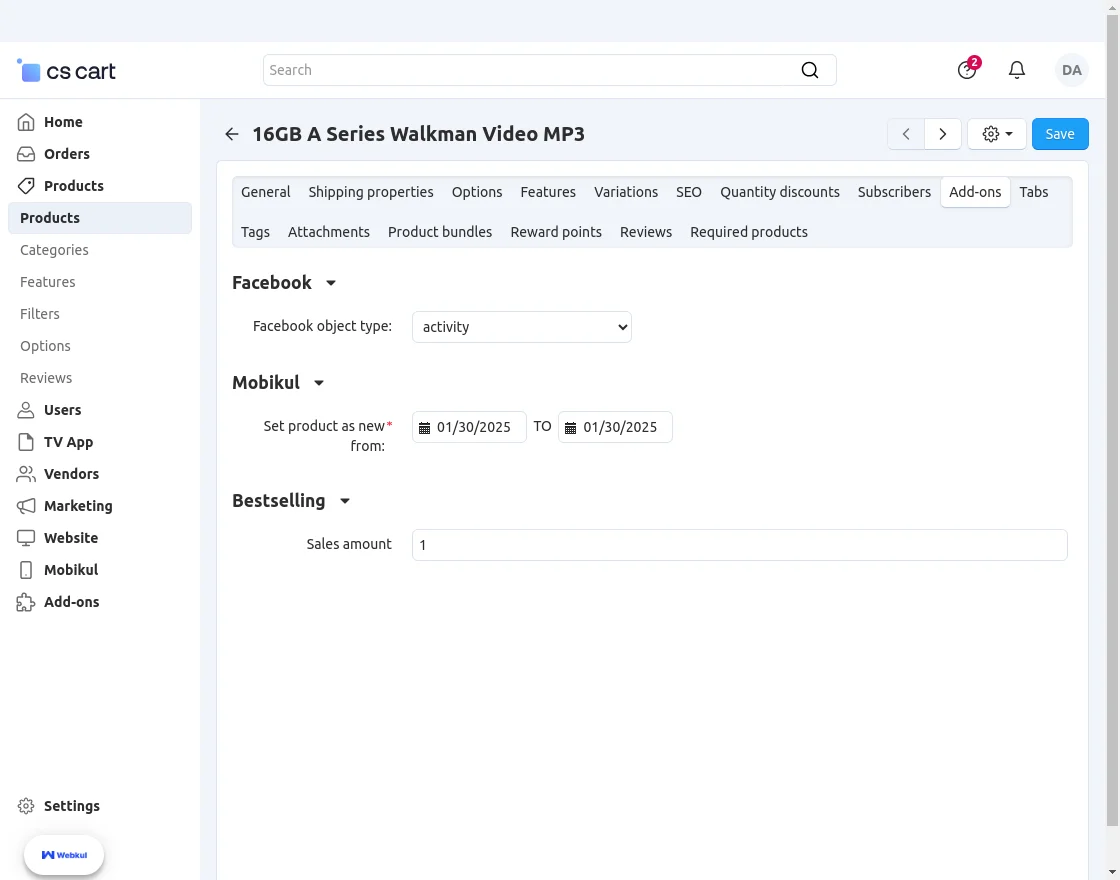Collapse the Mobikul section
The image size is (1120, 880).
point(319,383)
